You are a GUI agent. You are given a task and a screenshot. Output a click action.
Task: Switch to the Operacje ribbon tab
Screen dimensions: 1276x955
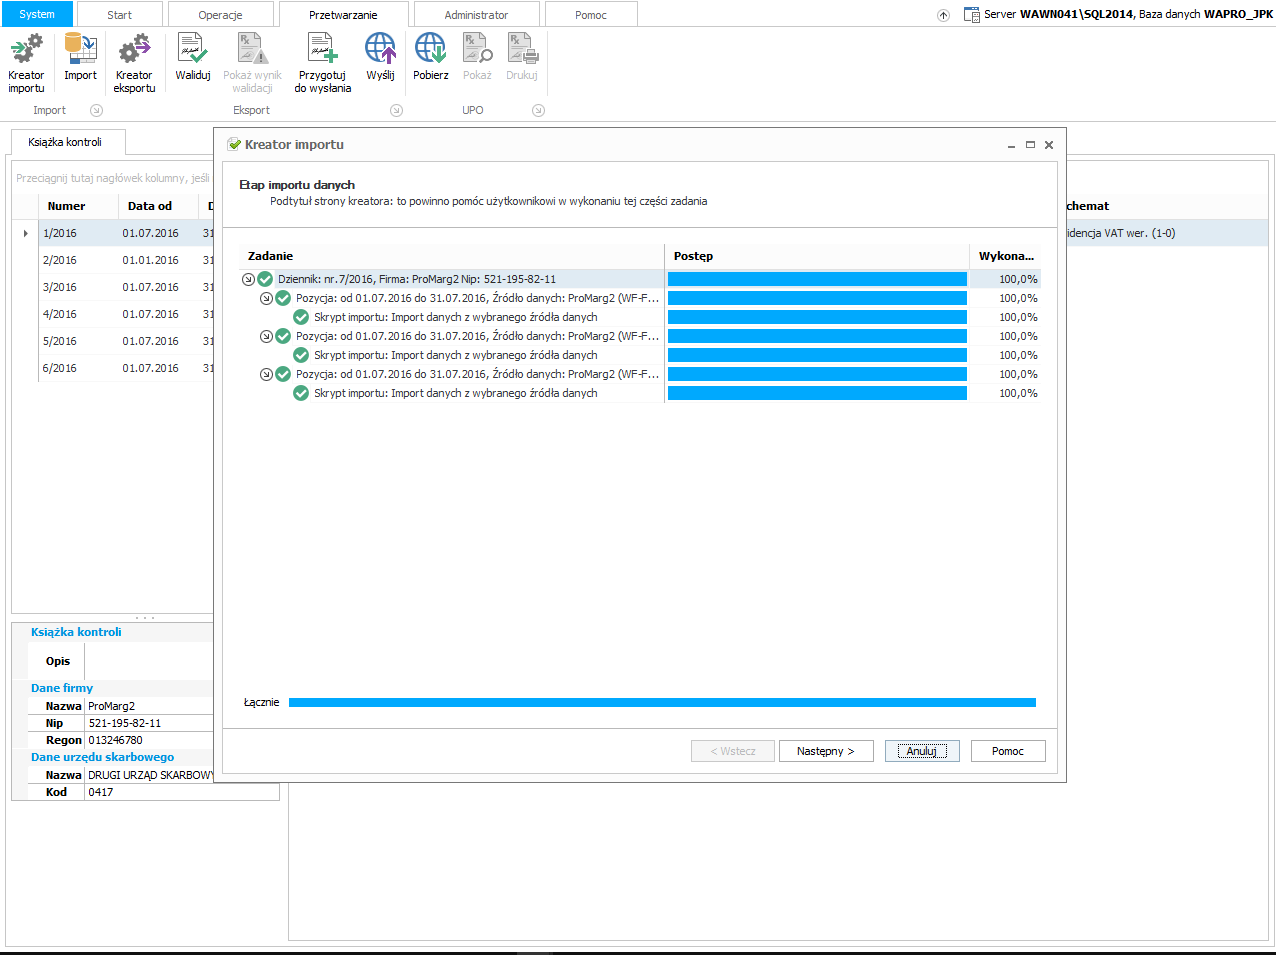point(220,15)
